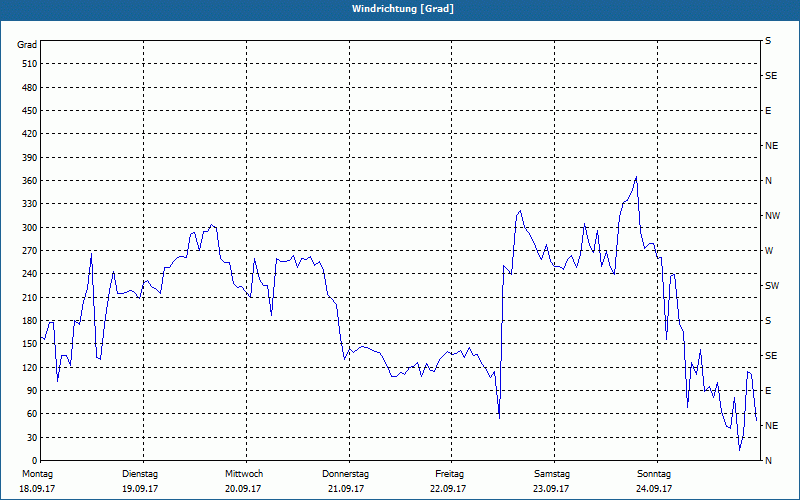Select the 270 degree axis label
Image resolution: width=800 pixels, height=500 pixels.
30,251
